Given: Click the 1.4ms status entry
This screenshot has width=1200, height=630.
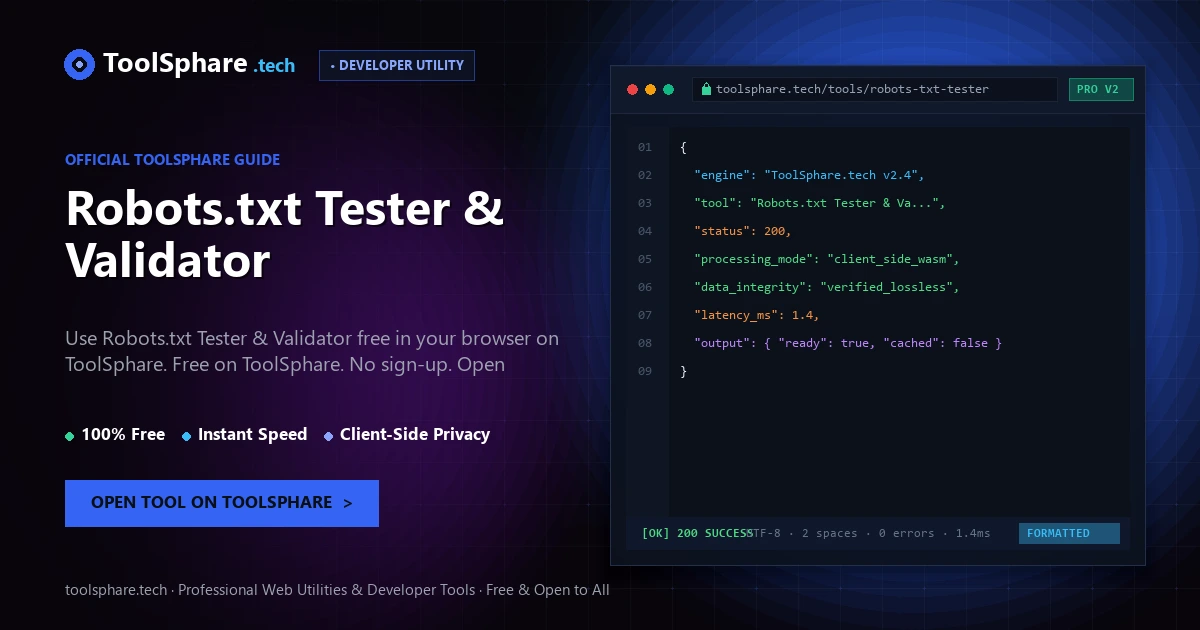Looking at the screenshot, I should pyautogui.click(x=973, y=533).
